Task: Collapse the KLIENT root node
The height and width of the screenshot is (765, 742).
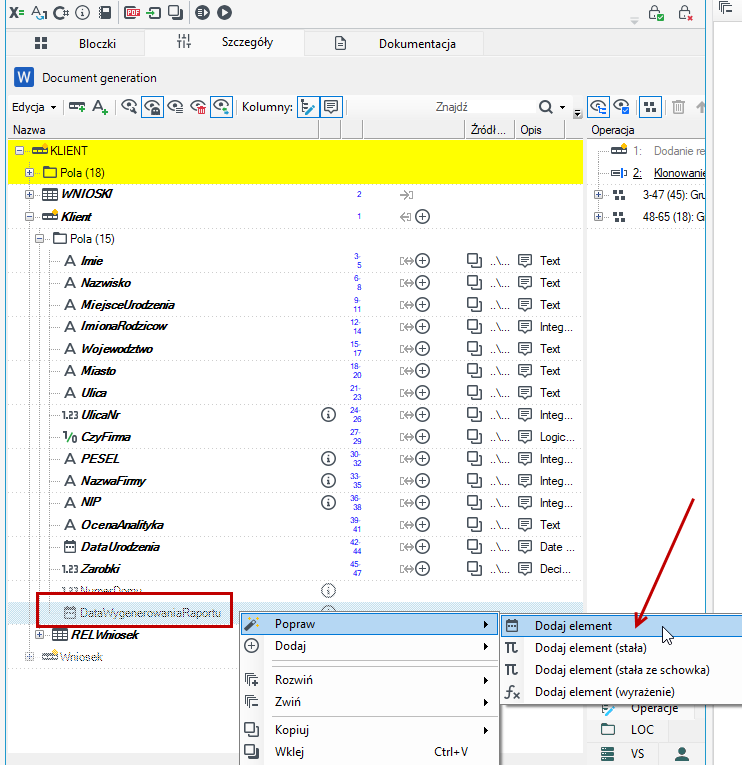Action: pos(20,150)
